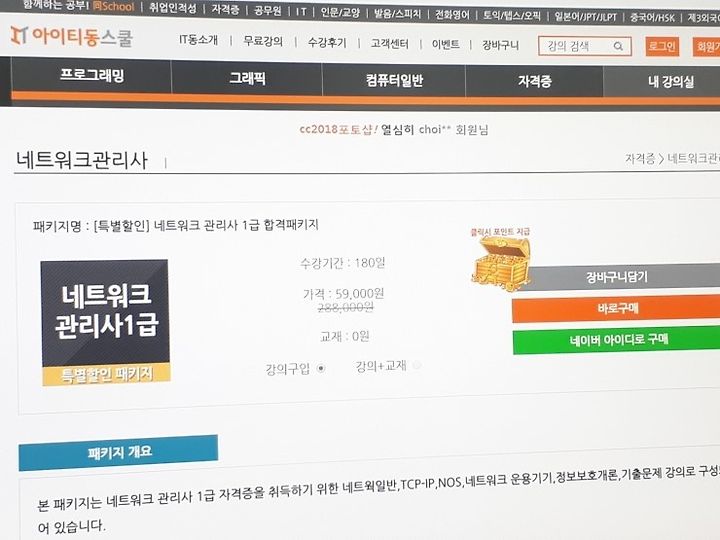Switch to the 그래픽 category tab
This screenshot has height=540, width=720.
[x=248, y=78]
